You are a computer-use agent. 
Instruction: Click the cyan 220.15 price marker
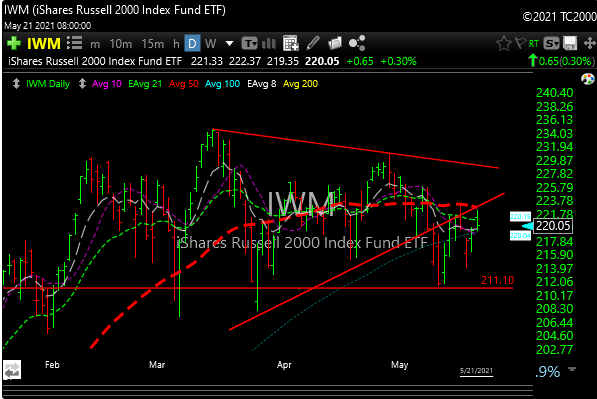(x=520, y=217)
